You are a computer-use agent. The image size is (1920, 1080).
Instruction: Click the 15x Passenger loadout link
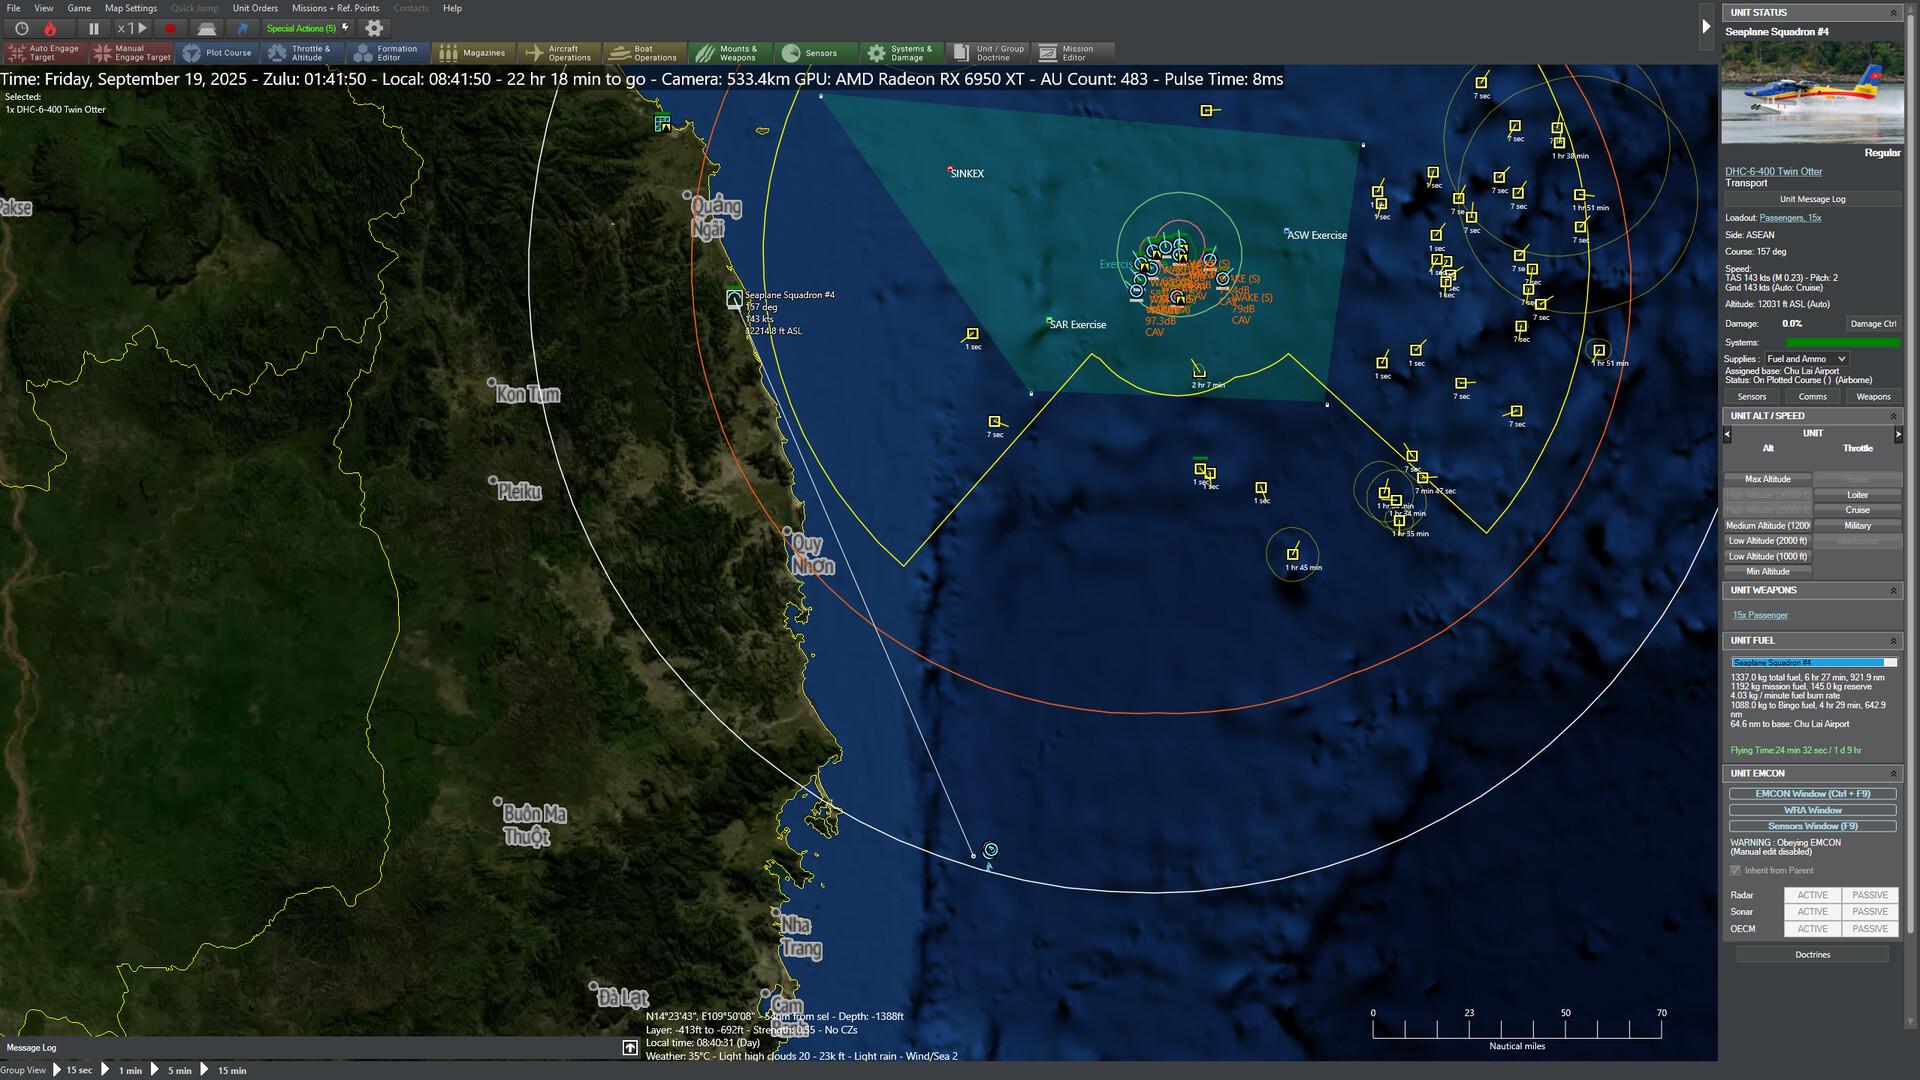(x=1759, y=614)
